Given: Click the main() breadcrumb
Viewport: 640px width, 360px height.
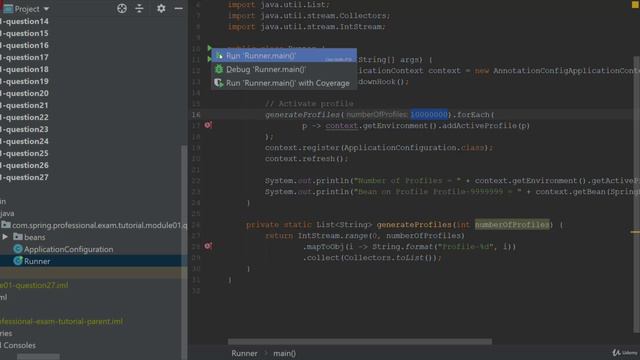Looking at the screenshot, I should click(x=284, y=353).
